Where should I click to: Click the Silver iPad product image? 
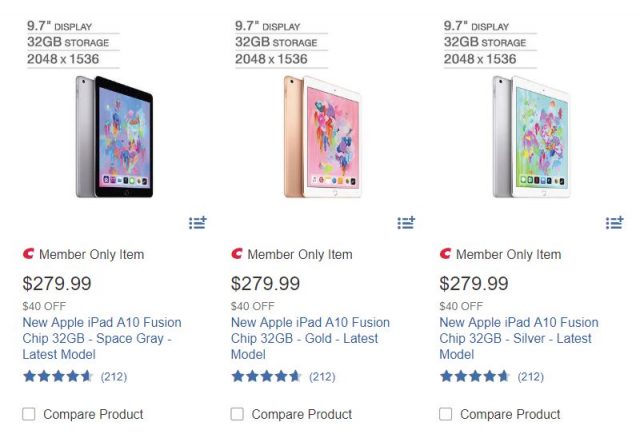point(529,135)
